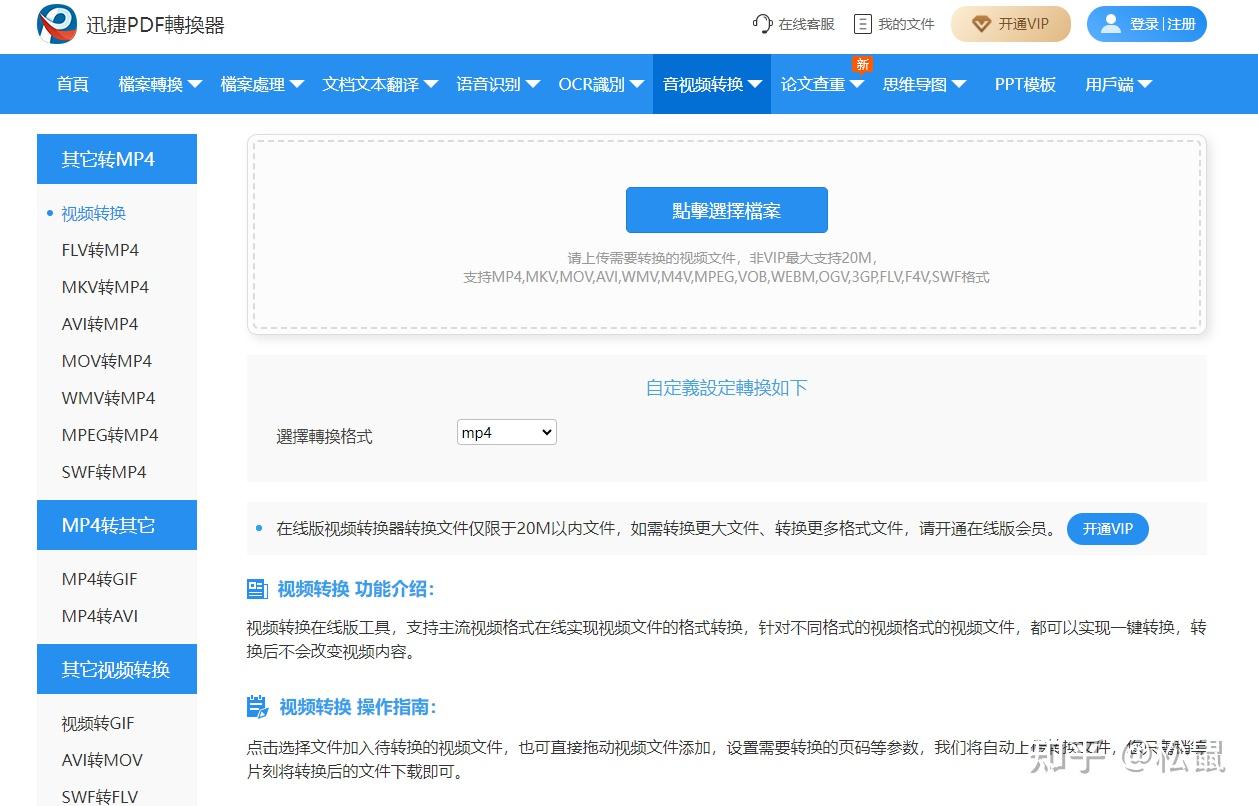Select 视频转GIF in sidebar
The height and width of the screenshot is (806, 1258).
[x=98, y=723]
